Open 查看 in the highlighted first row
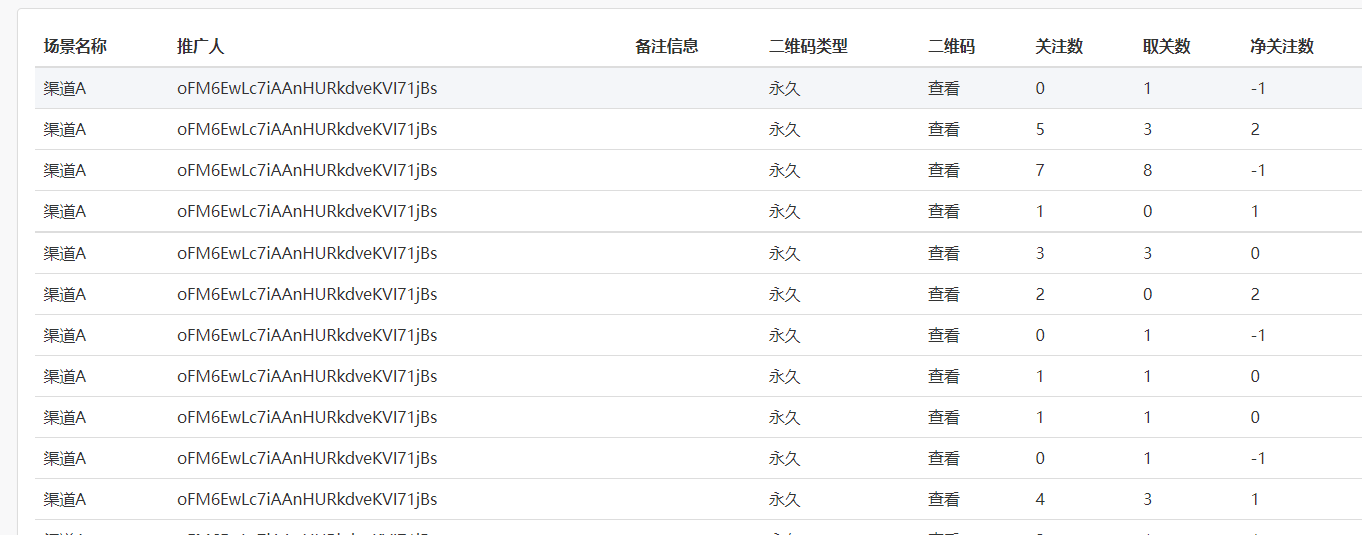 944,88
